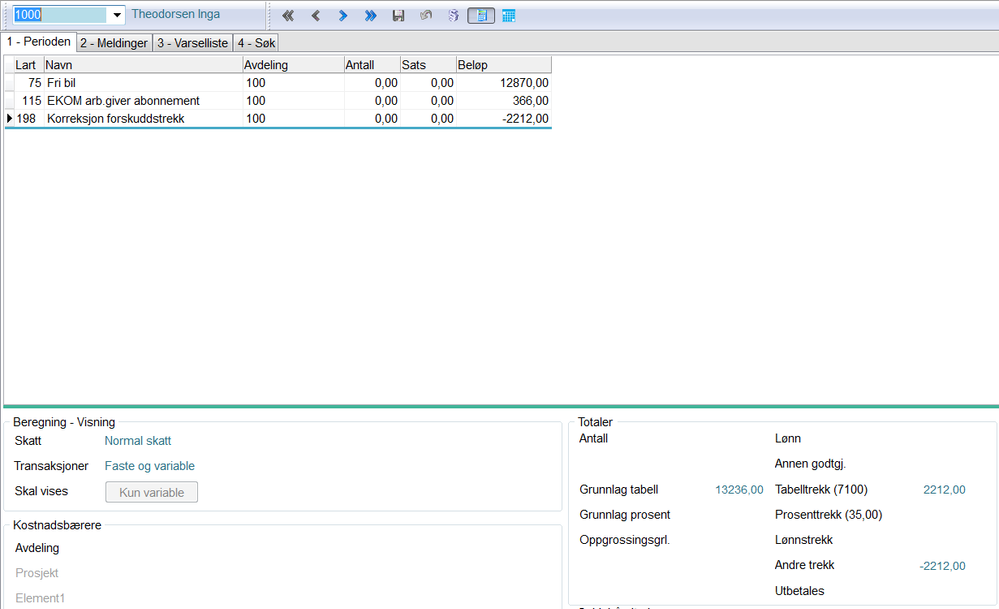Toggle the highlighted calculator toolbar button
This screenshot has width=999, height=609.
(481, 16)
